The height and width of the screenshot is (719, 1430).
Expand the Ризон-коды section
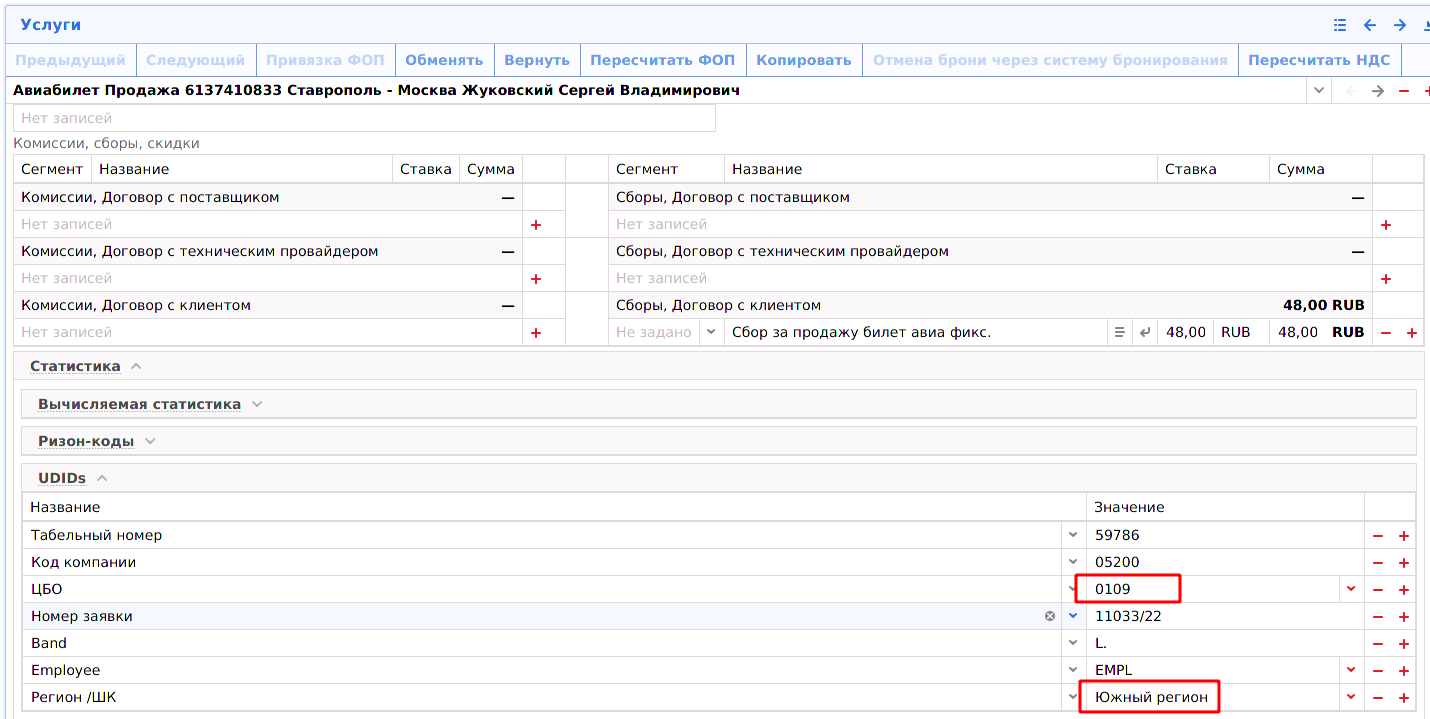(x=150, y=441)
